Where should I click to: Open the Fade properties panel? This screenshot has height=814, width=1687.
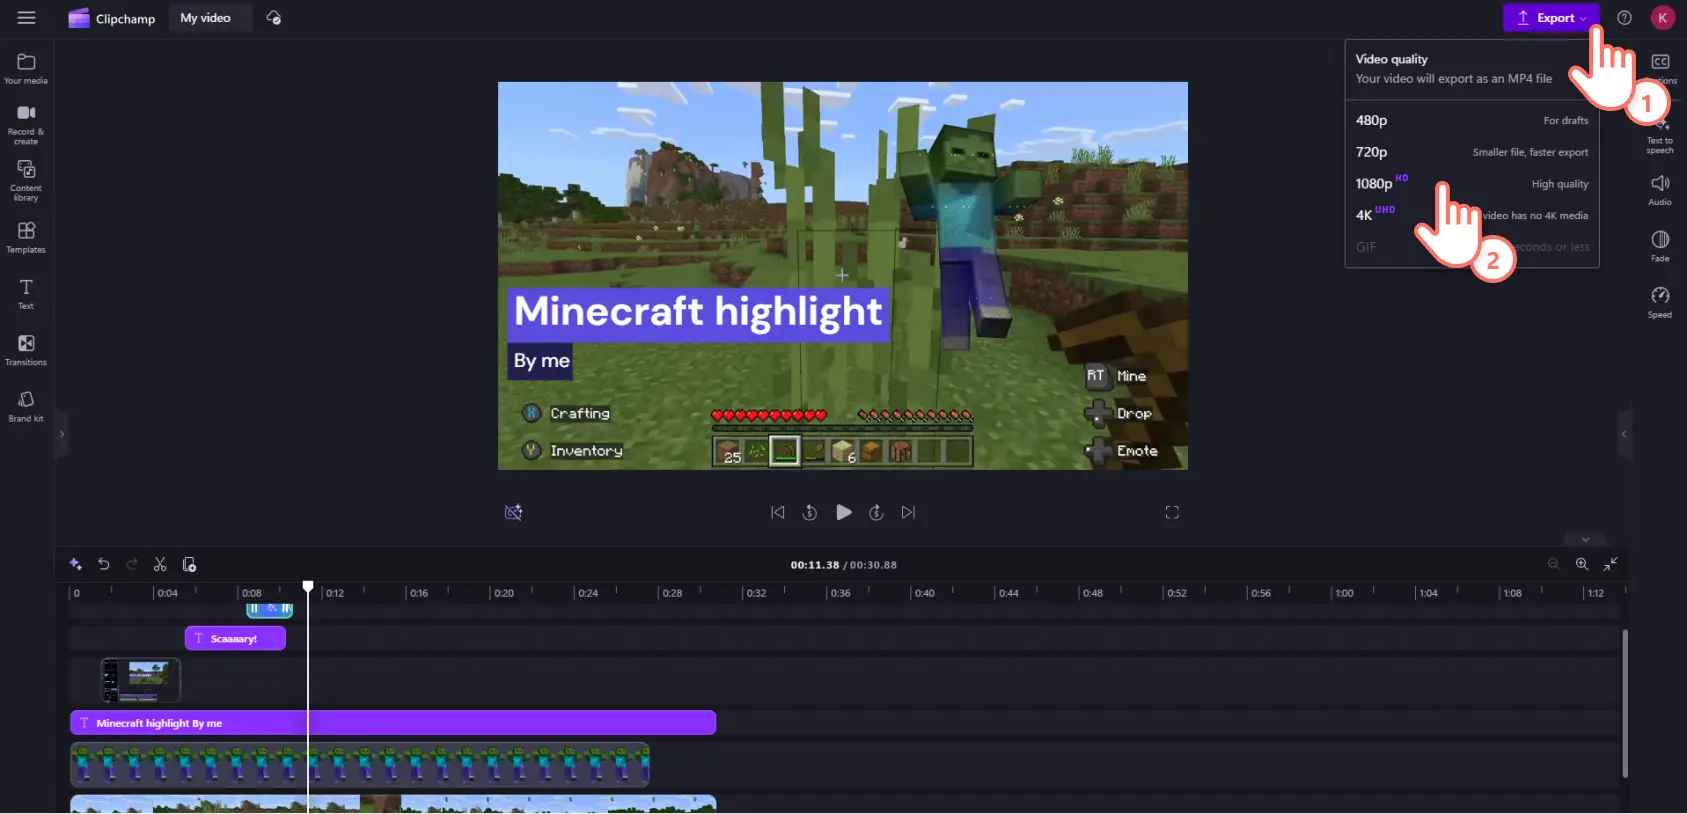point(1660,245)
